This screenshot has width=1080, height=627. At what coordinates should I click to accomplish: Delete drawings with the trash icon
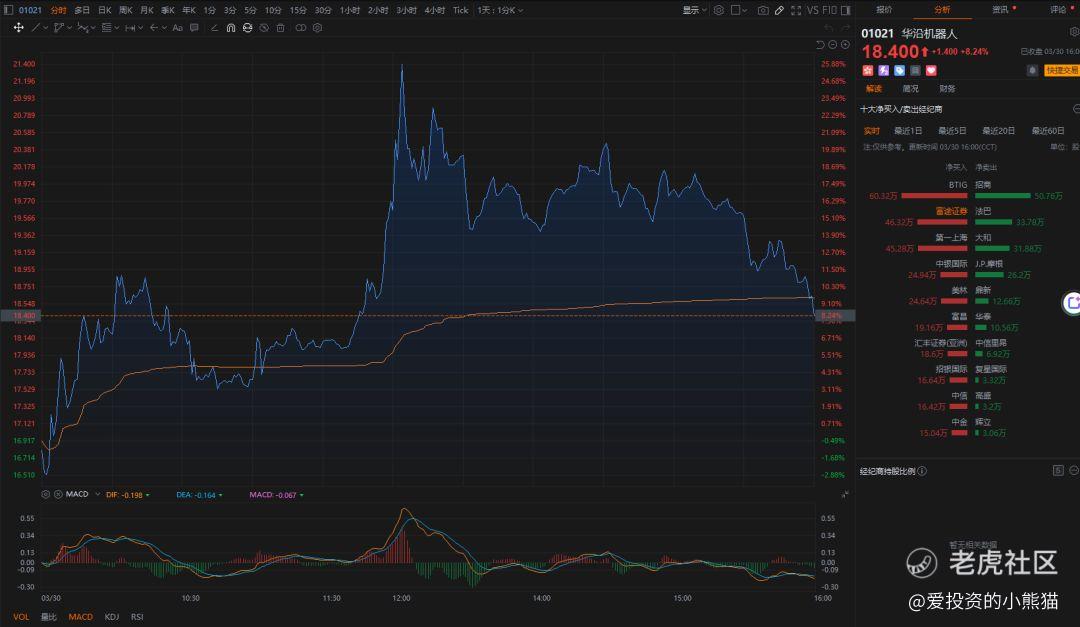[x=280, y=28]
